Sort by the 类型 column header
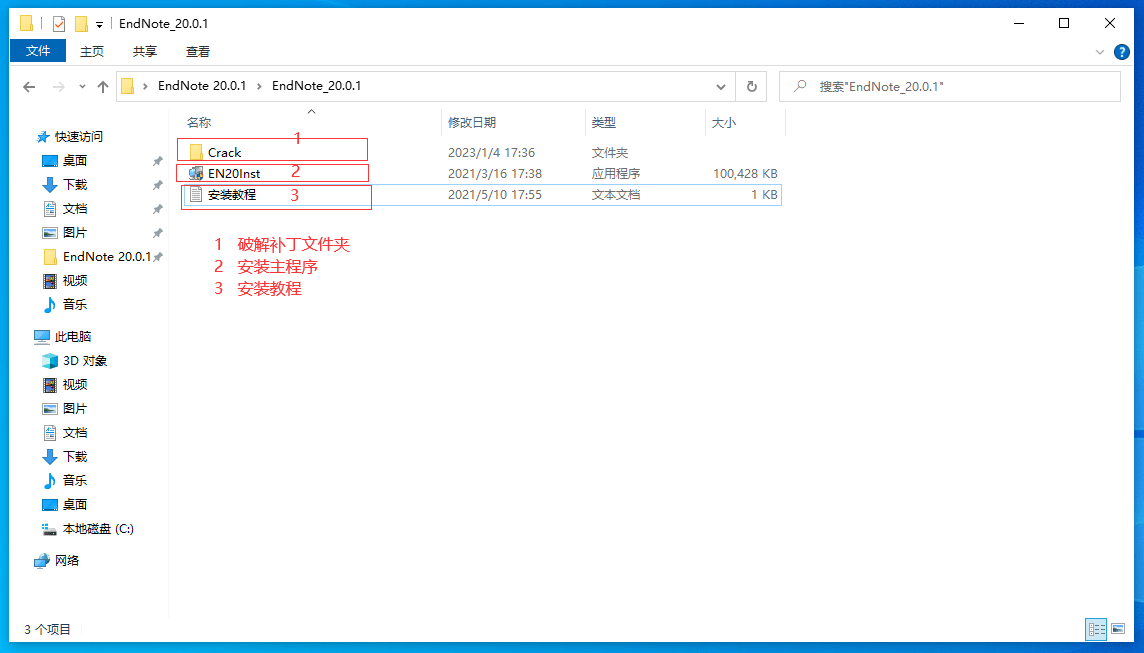The image size is (1144, 653). point(603,123)
